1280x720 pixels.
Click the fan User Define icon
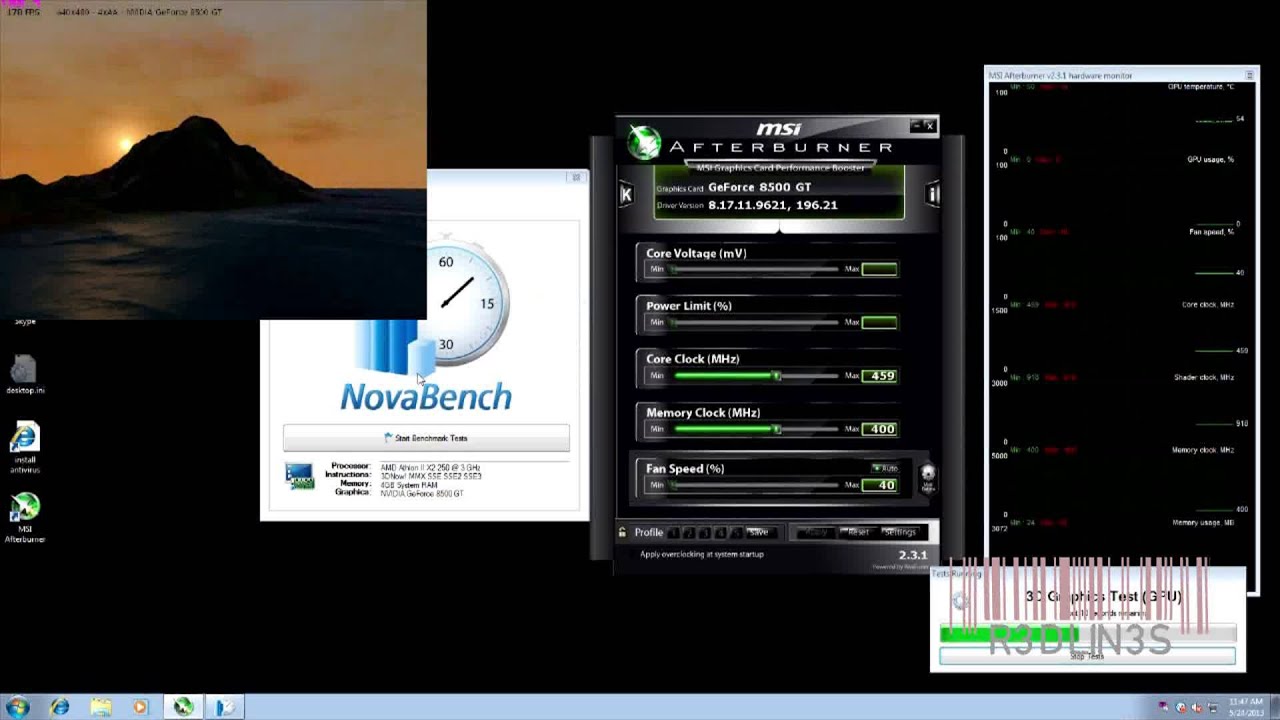point(928,477)
